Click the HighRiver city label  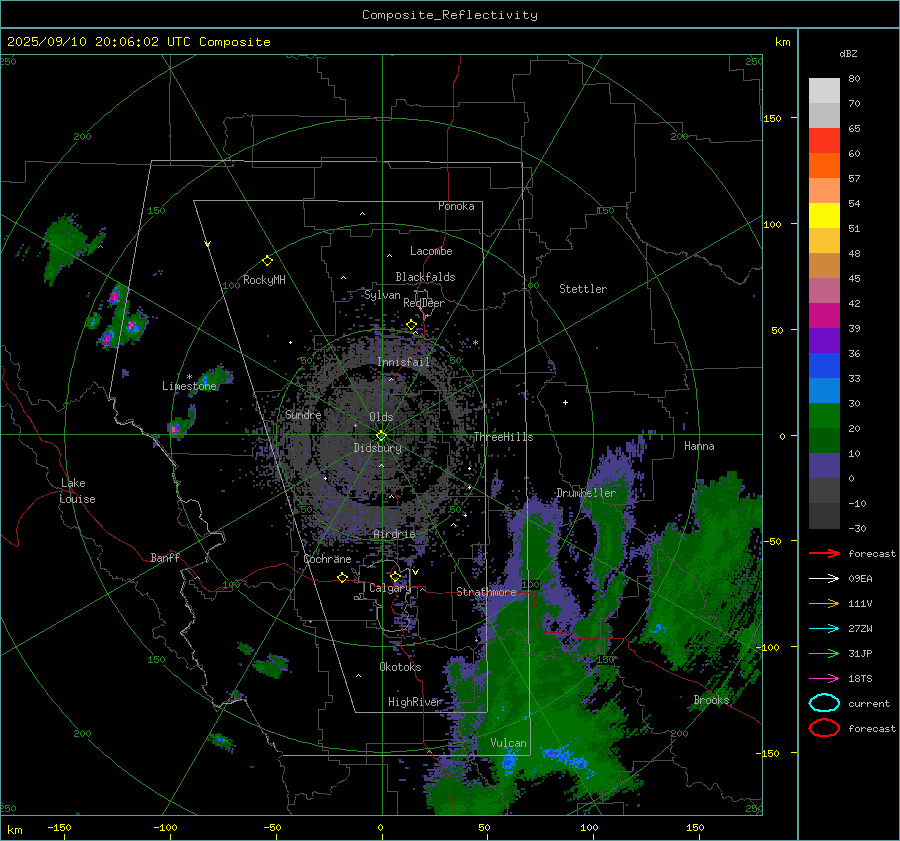(415, 702)
